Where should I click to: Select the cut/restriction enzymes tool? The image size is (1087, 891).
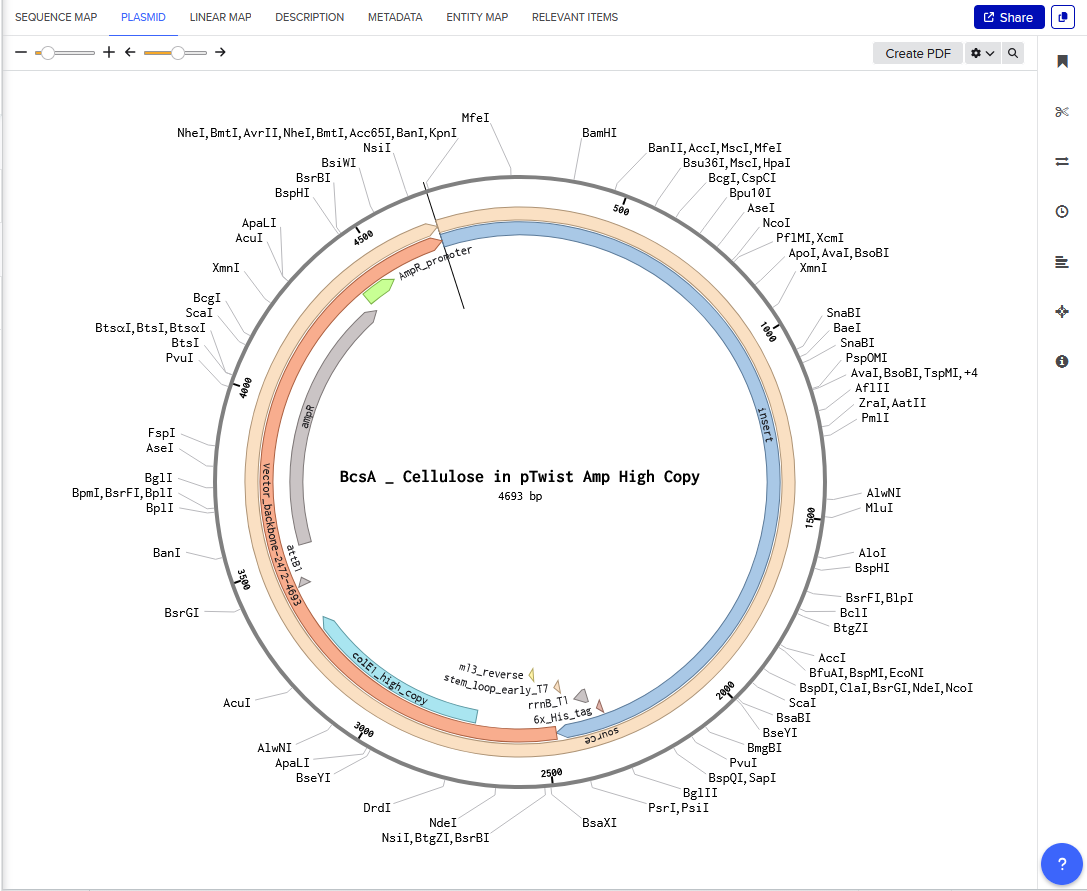(1062, 112)
